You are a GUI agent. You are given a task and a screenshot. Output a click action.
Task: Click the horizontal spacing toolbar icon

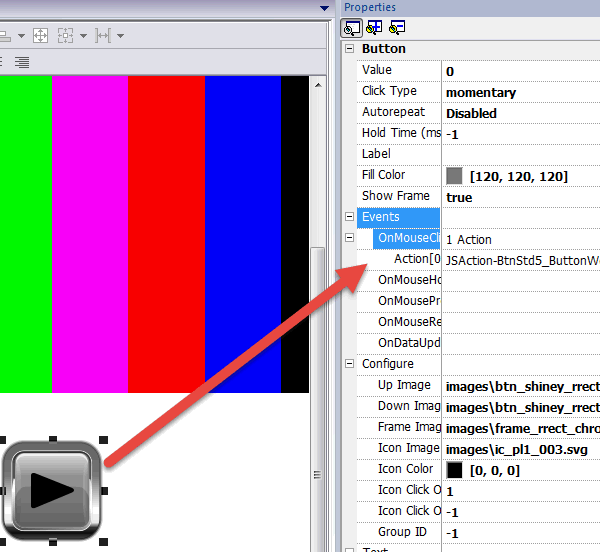point(103,36)
